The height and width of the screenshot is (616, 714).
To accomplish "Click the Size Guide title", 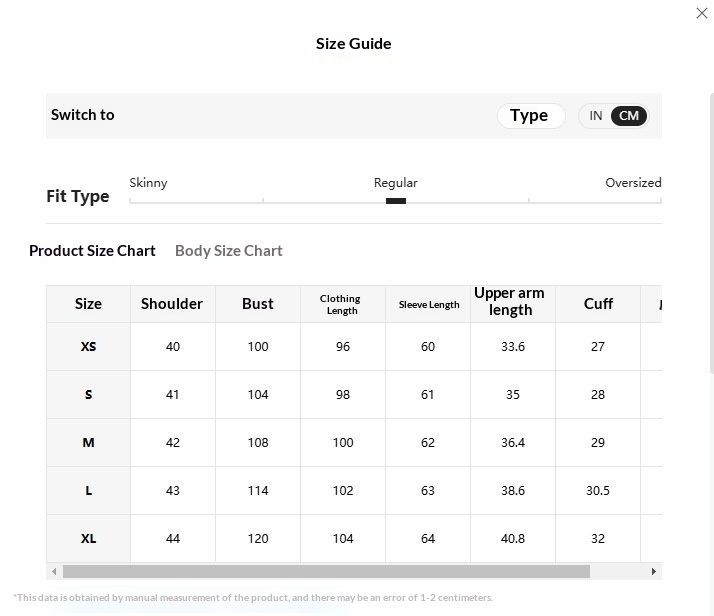I will coord(354,44).
